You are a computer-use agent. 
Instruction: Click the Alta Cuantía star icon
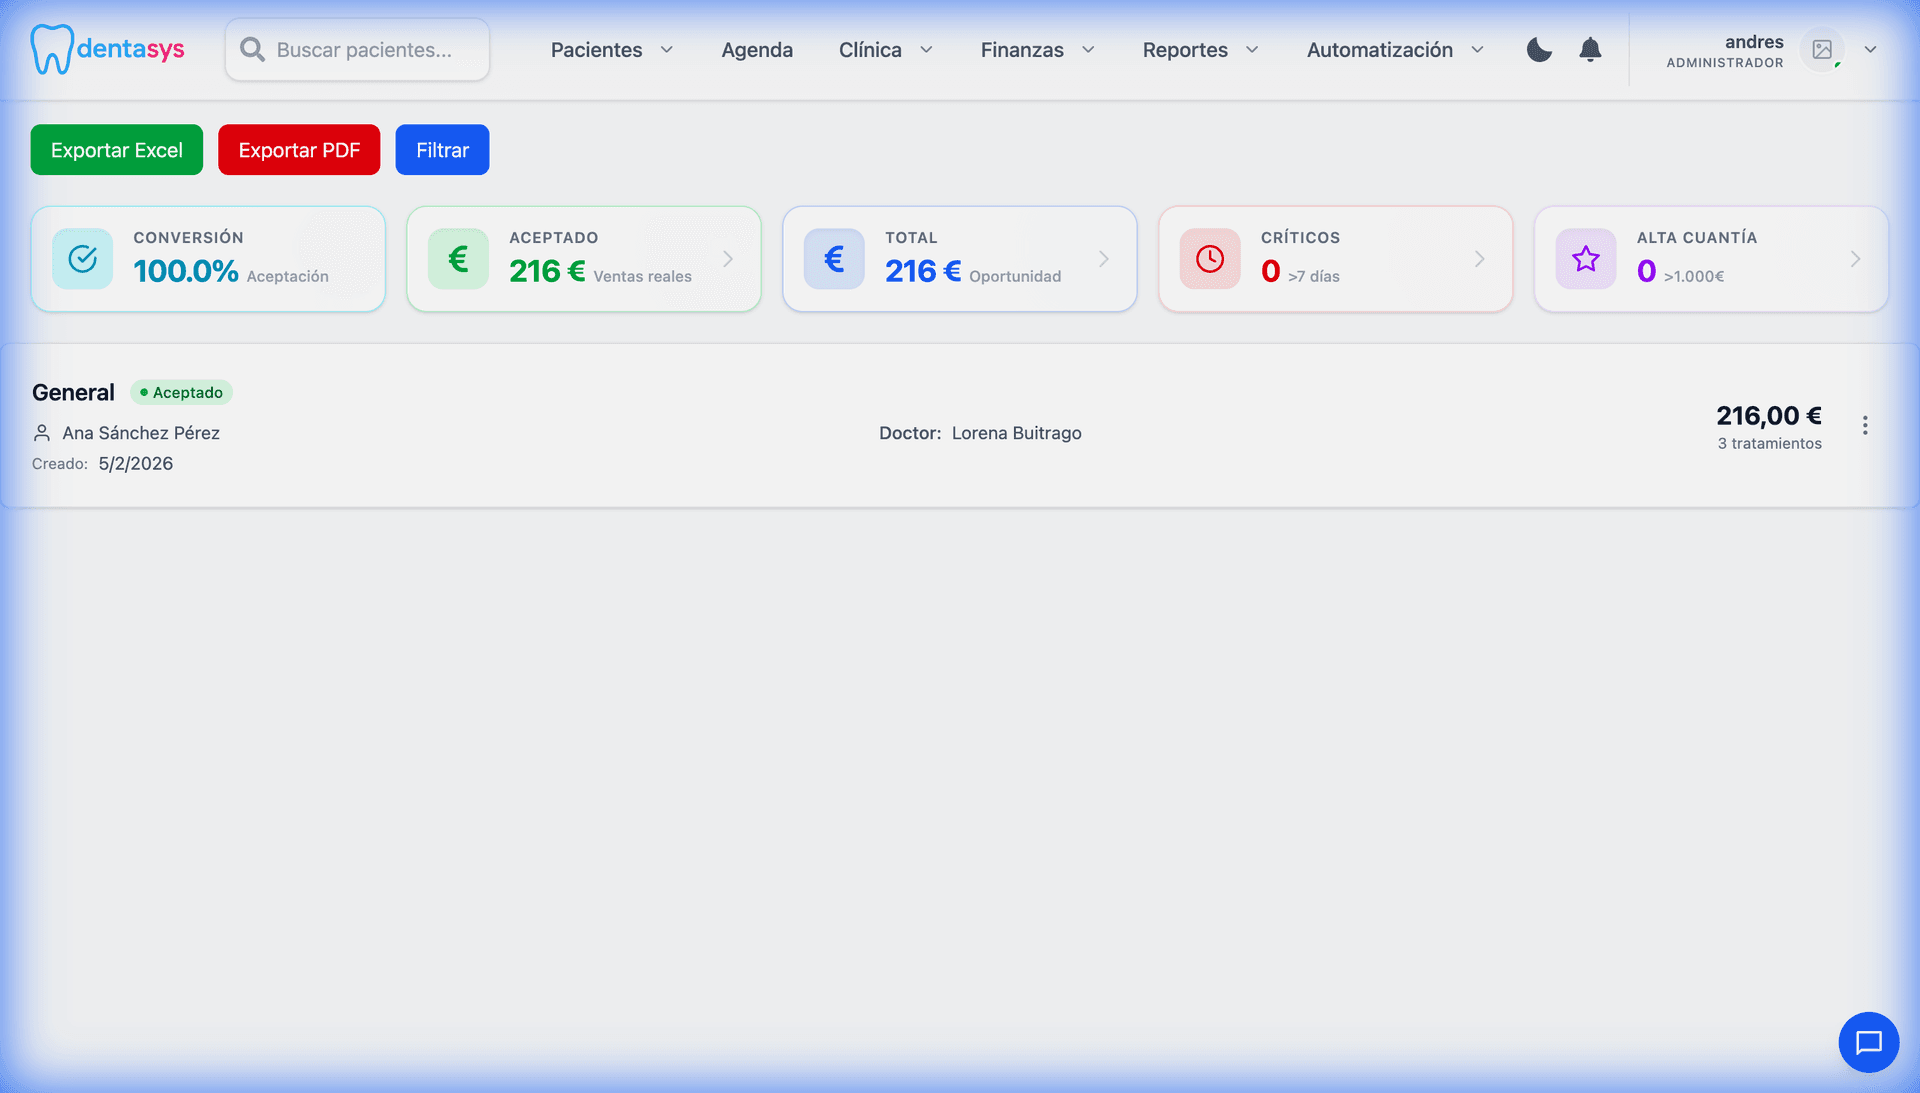pos(1586,259)
